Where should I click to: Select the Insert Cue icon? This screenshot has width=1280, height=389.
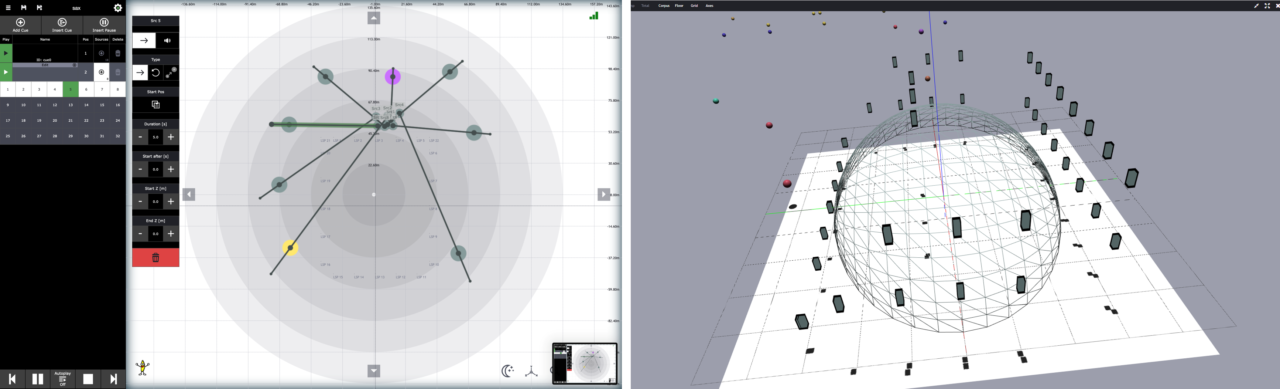[62, 21]
